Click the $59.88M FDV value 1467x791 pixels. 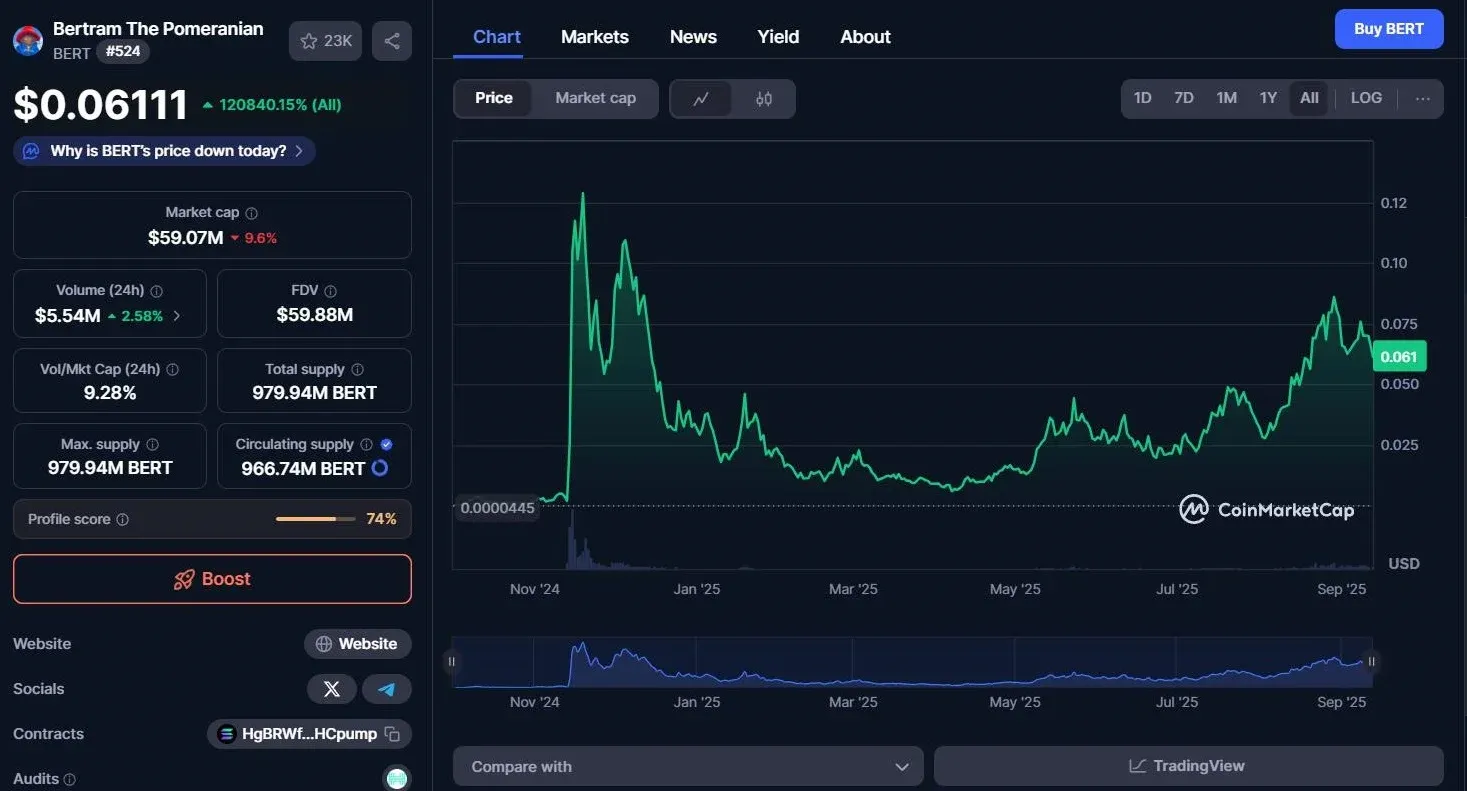(x=314, y=316)
